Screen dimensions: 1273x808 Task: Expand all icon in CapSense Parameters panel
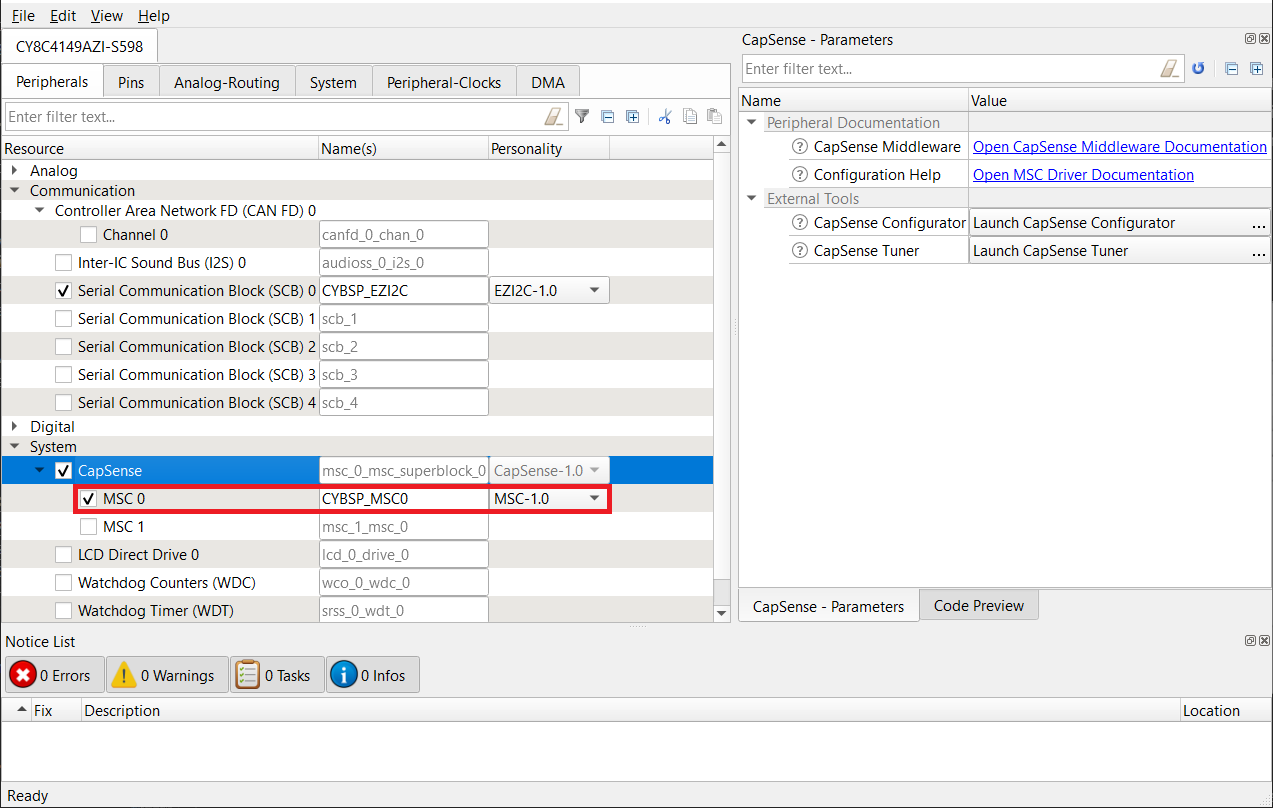(1256, 69)
